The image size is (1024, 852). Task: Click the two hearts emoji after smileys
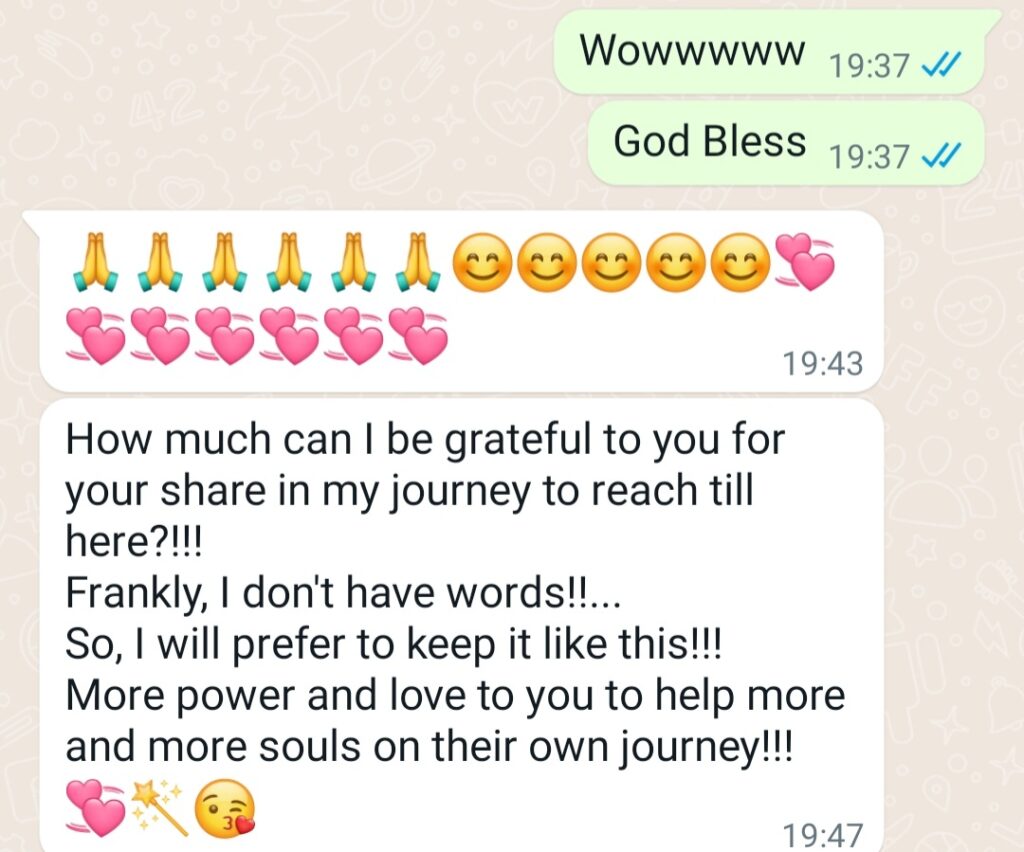(805, 262)
